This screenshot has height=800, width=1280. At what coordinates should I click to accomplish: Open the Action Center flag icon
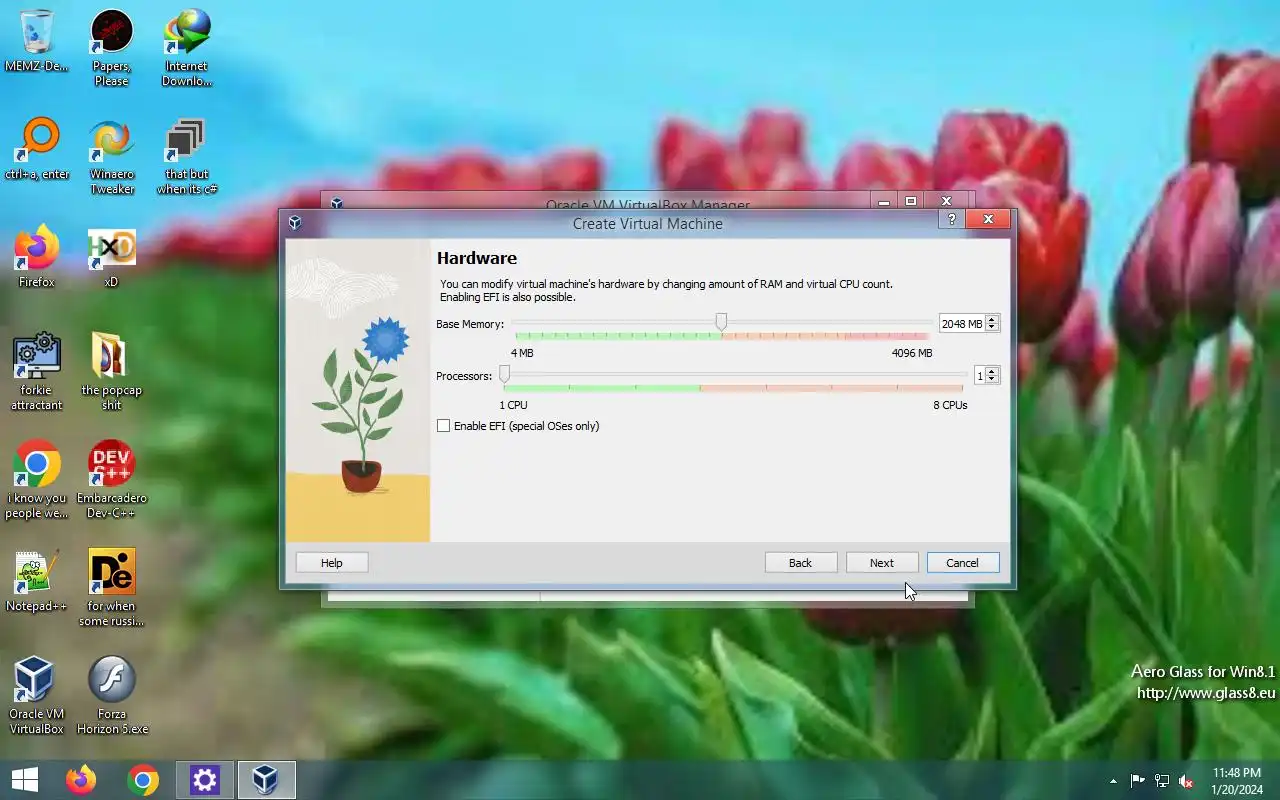pos(1137,781)
